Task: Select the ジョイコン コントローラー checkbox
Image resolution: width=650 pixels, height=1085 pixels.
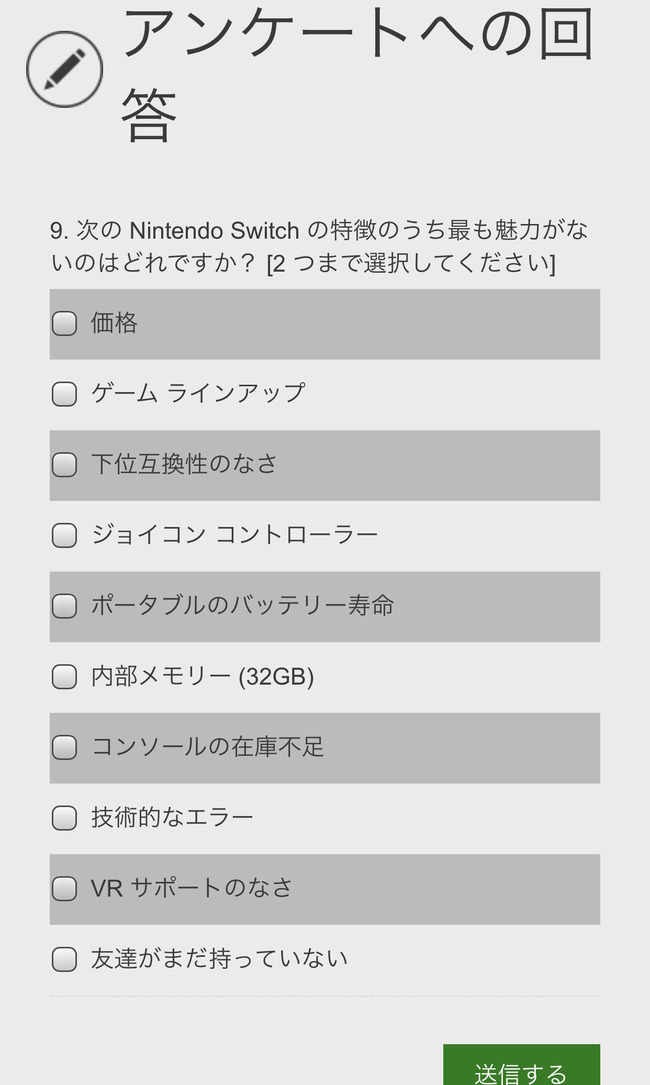Action: 64,535
